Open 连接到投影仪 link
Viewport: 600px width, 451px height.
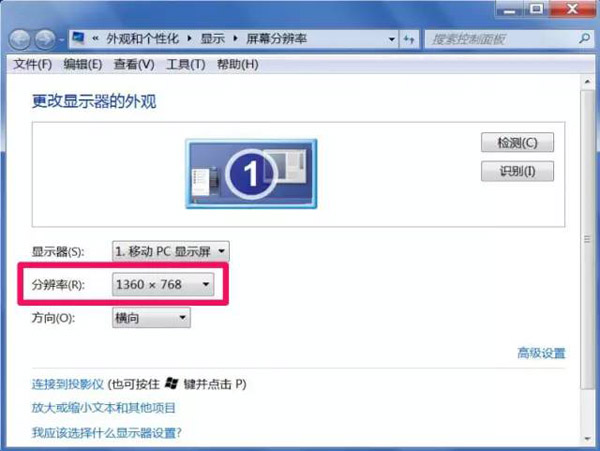pos(68,384)
